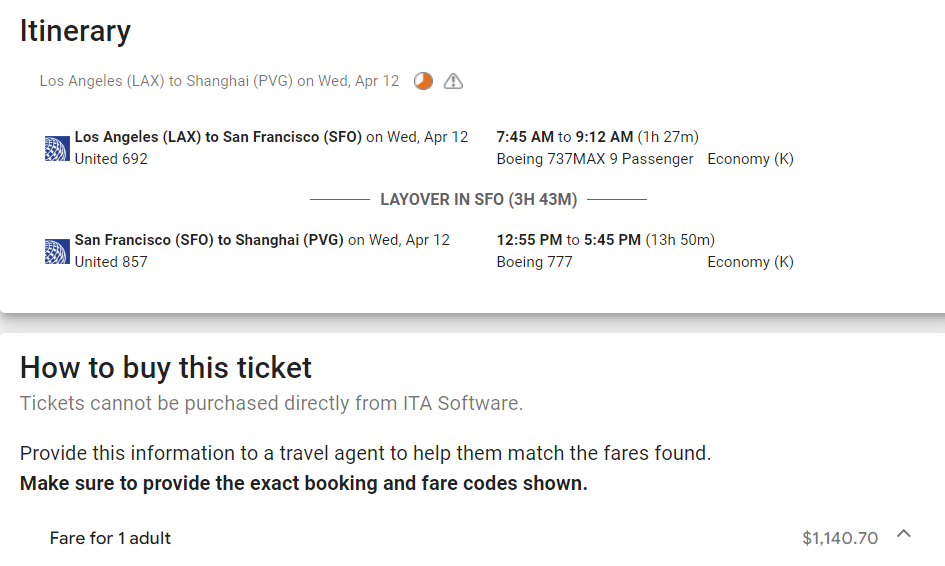
Task: Click the Boeing 777 aircraft text
Action: [534, 262]
